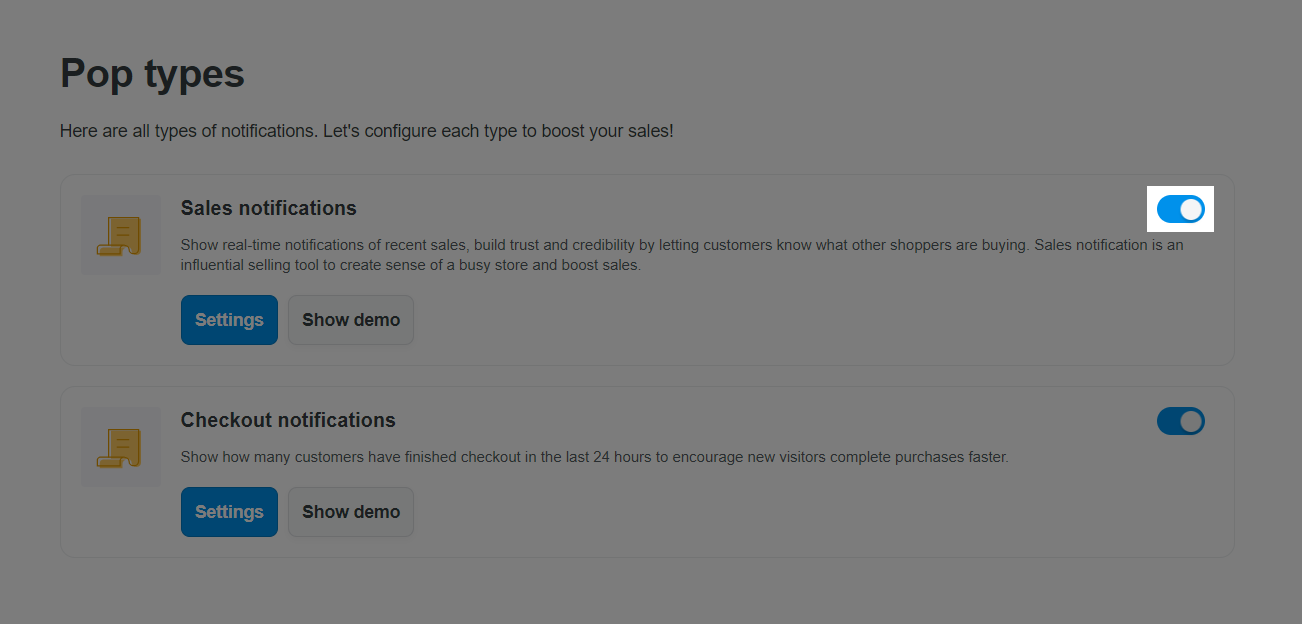This screenshot has height=624, width=1302.
Task: Show demo of Checkout notifications
Action: (351, 512)
